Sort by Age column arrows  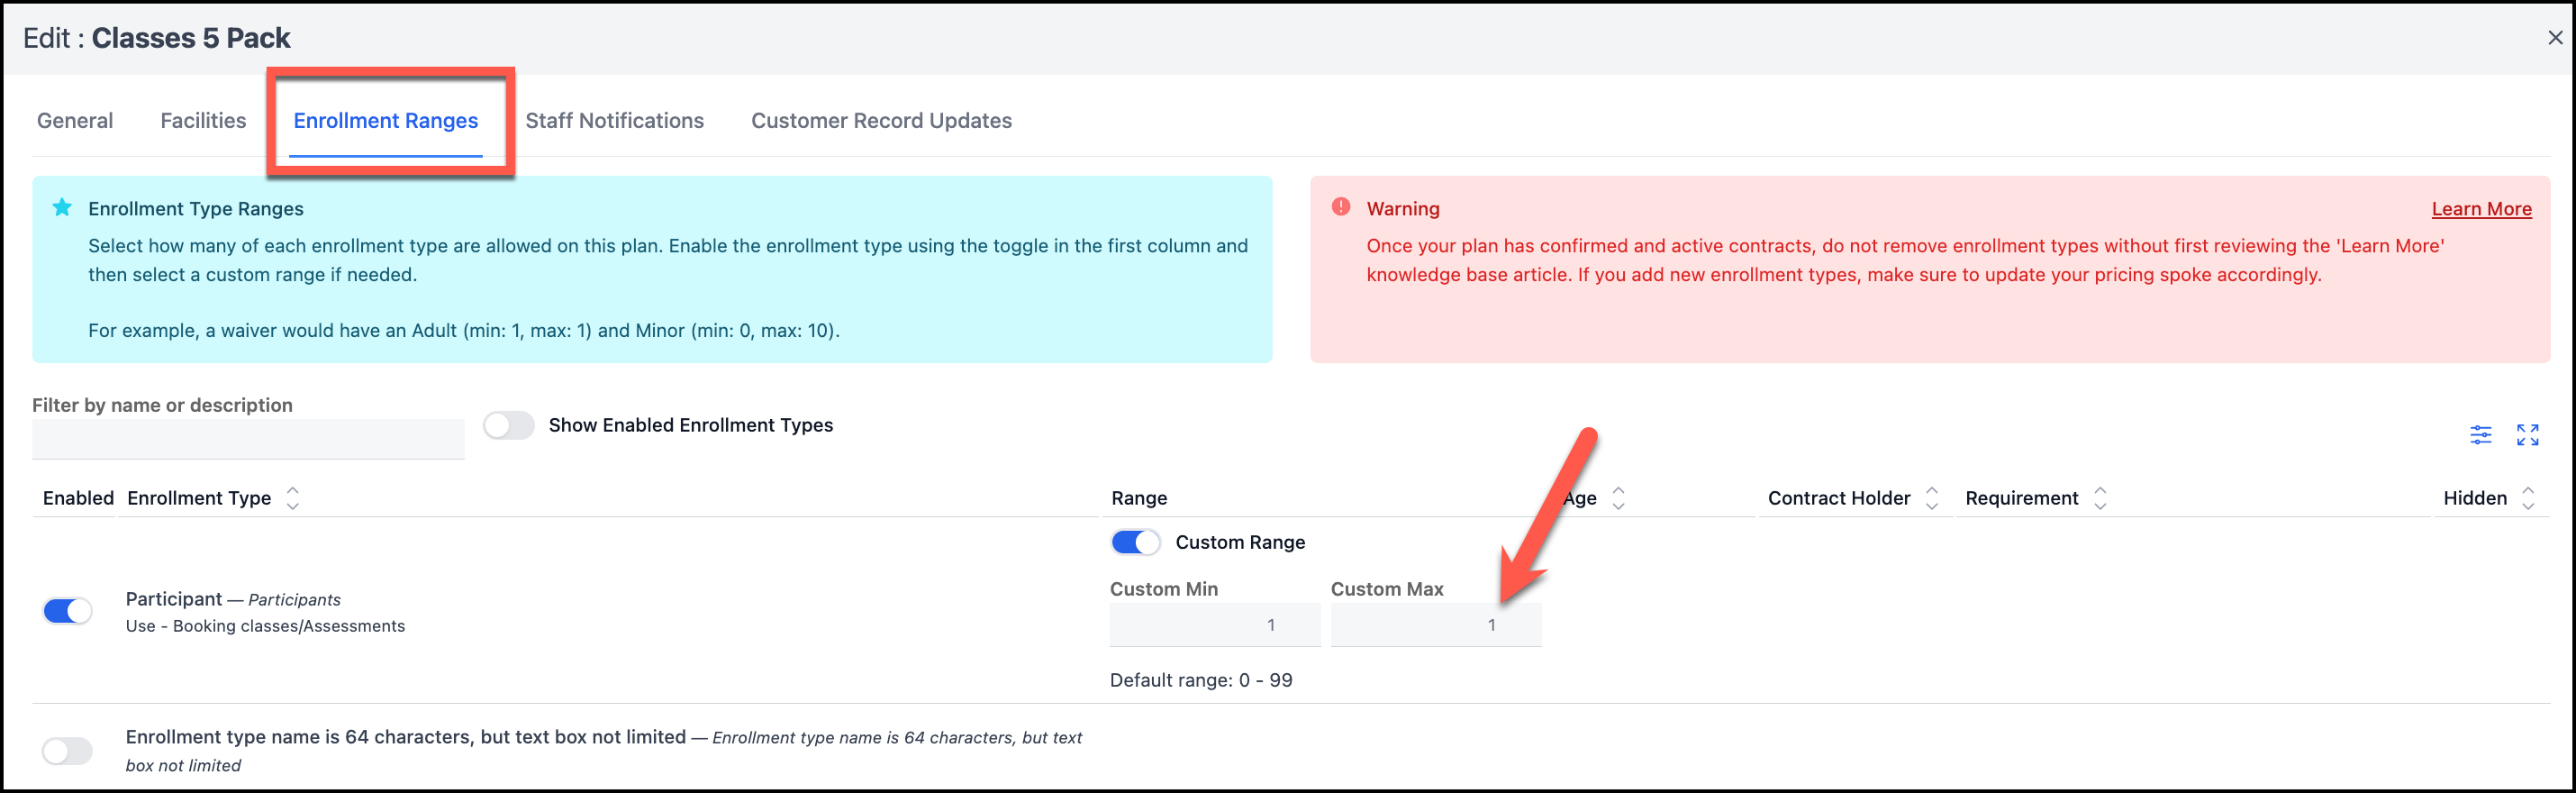[1618, 498]
